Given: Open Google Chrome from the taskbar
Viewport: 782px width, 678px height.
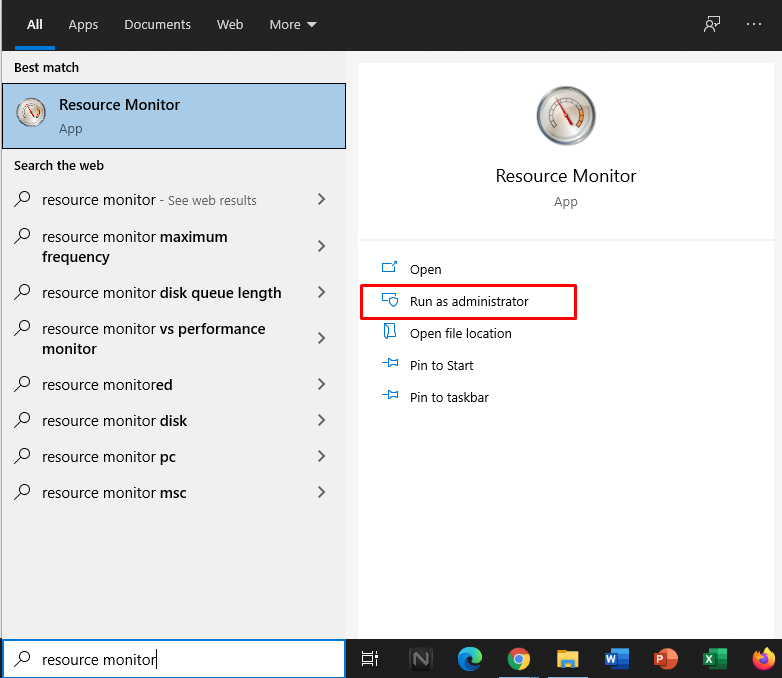Looking at the screenshot, I should coord(519,659).
